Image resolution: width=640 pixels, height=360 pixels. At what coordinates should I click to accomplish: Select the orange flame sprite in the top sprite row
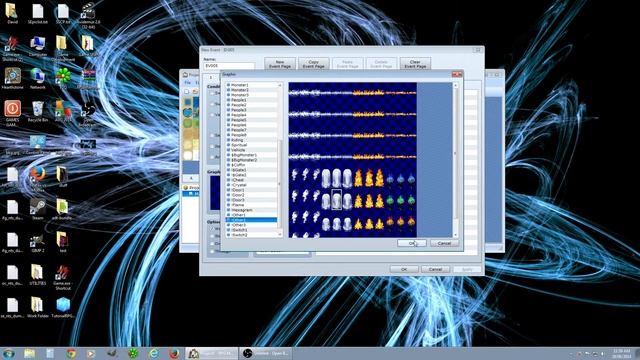point(369,93)
